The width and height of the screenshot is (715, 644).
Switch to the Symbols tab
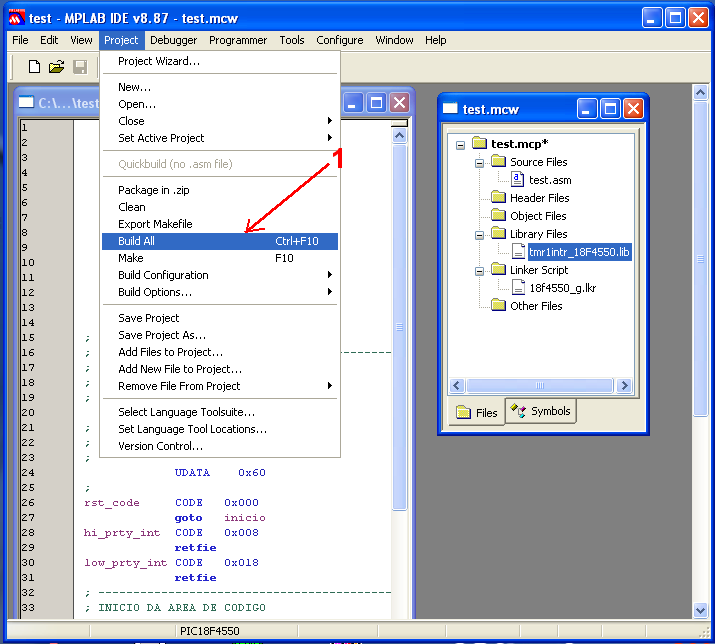540,411
